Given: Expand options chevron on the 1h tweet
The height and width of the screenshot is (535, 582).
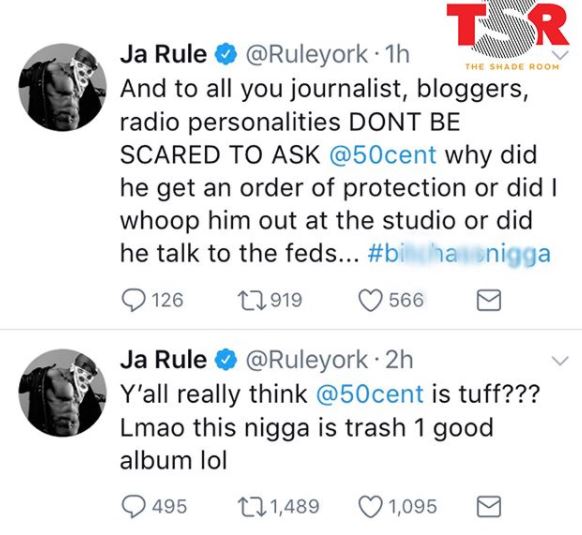Looking at the screenshot, I should [x=560, y=56].
